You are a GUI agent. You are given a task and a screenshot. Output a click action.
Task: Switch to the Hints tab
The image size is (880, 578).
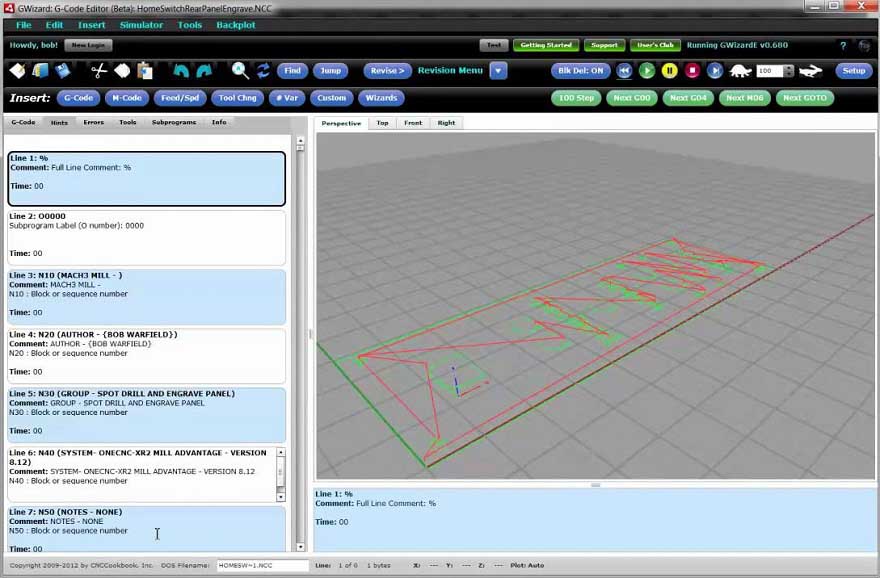pyautogui.click(x=59, y=122)
